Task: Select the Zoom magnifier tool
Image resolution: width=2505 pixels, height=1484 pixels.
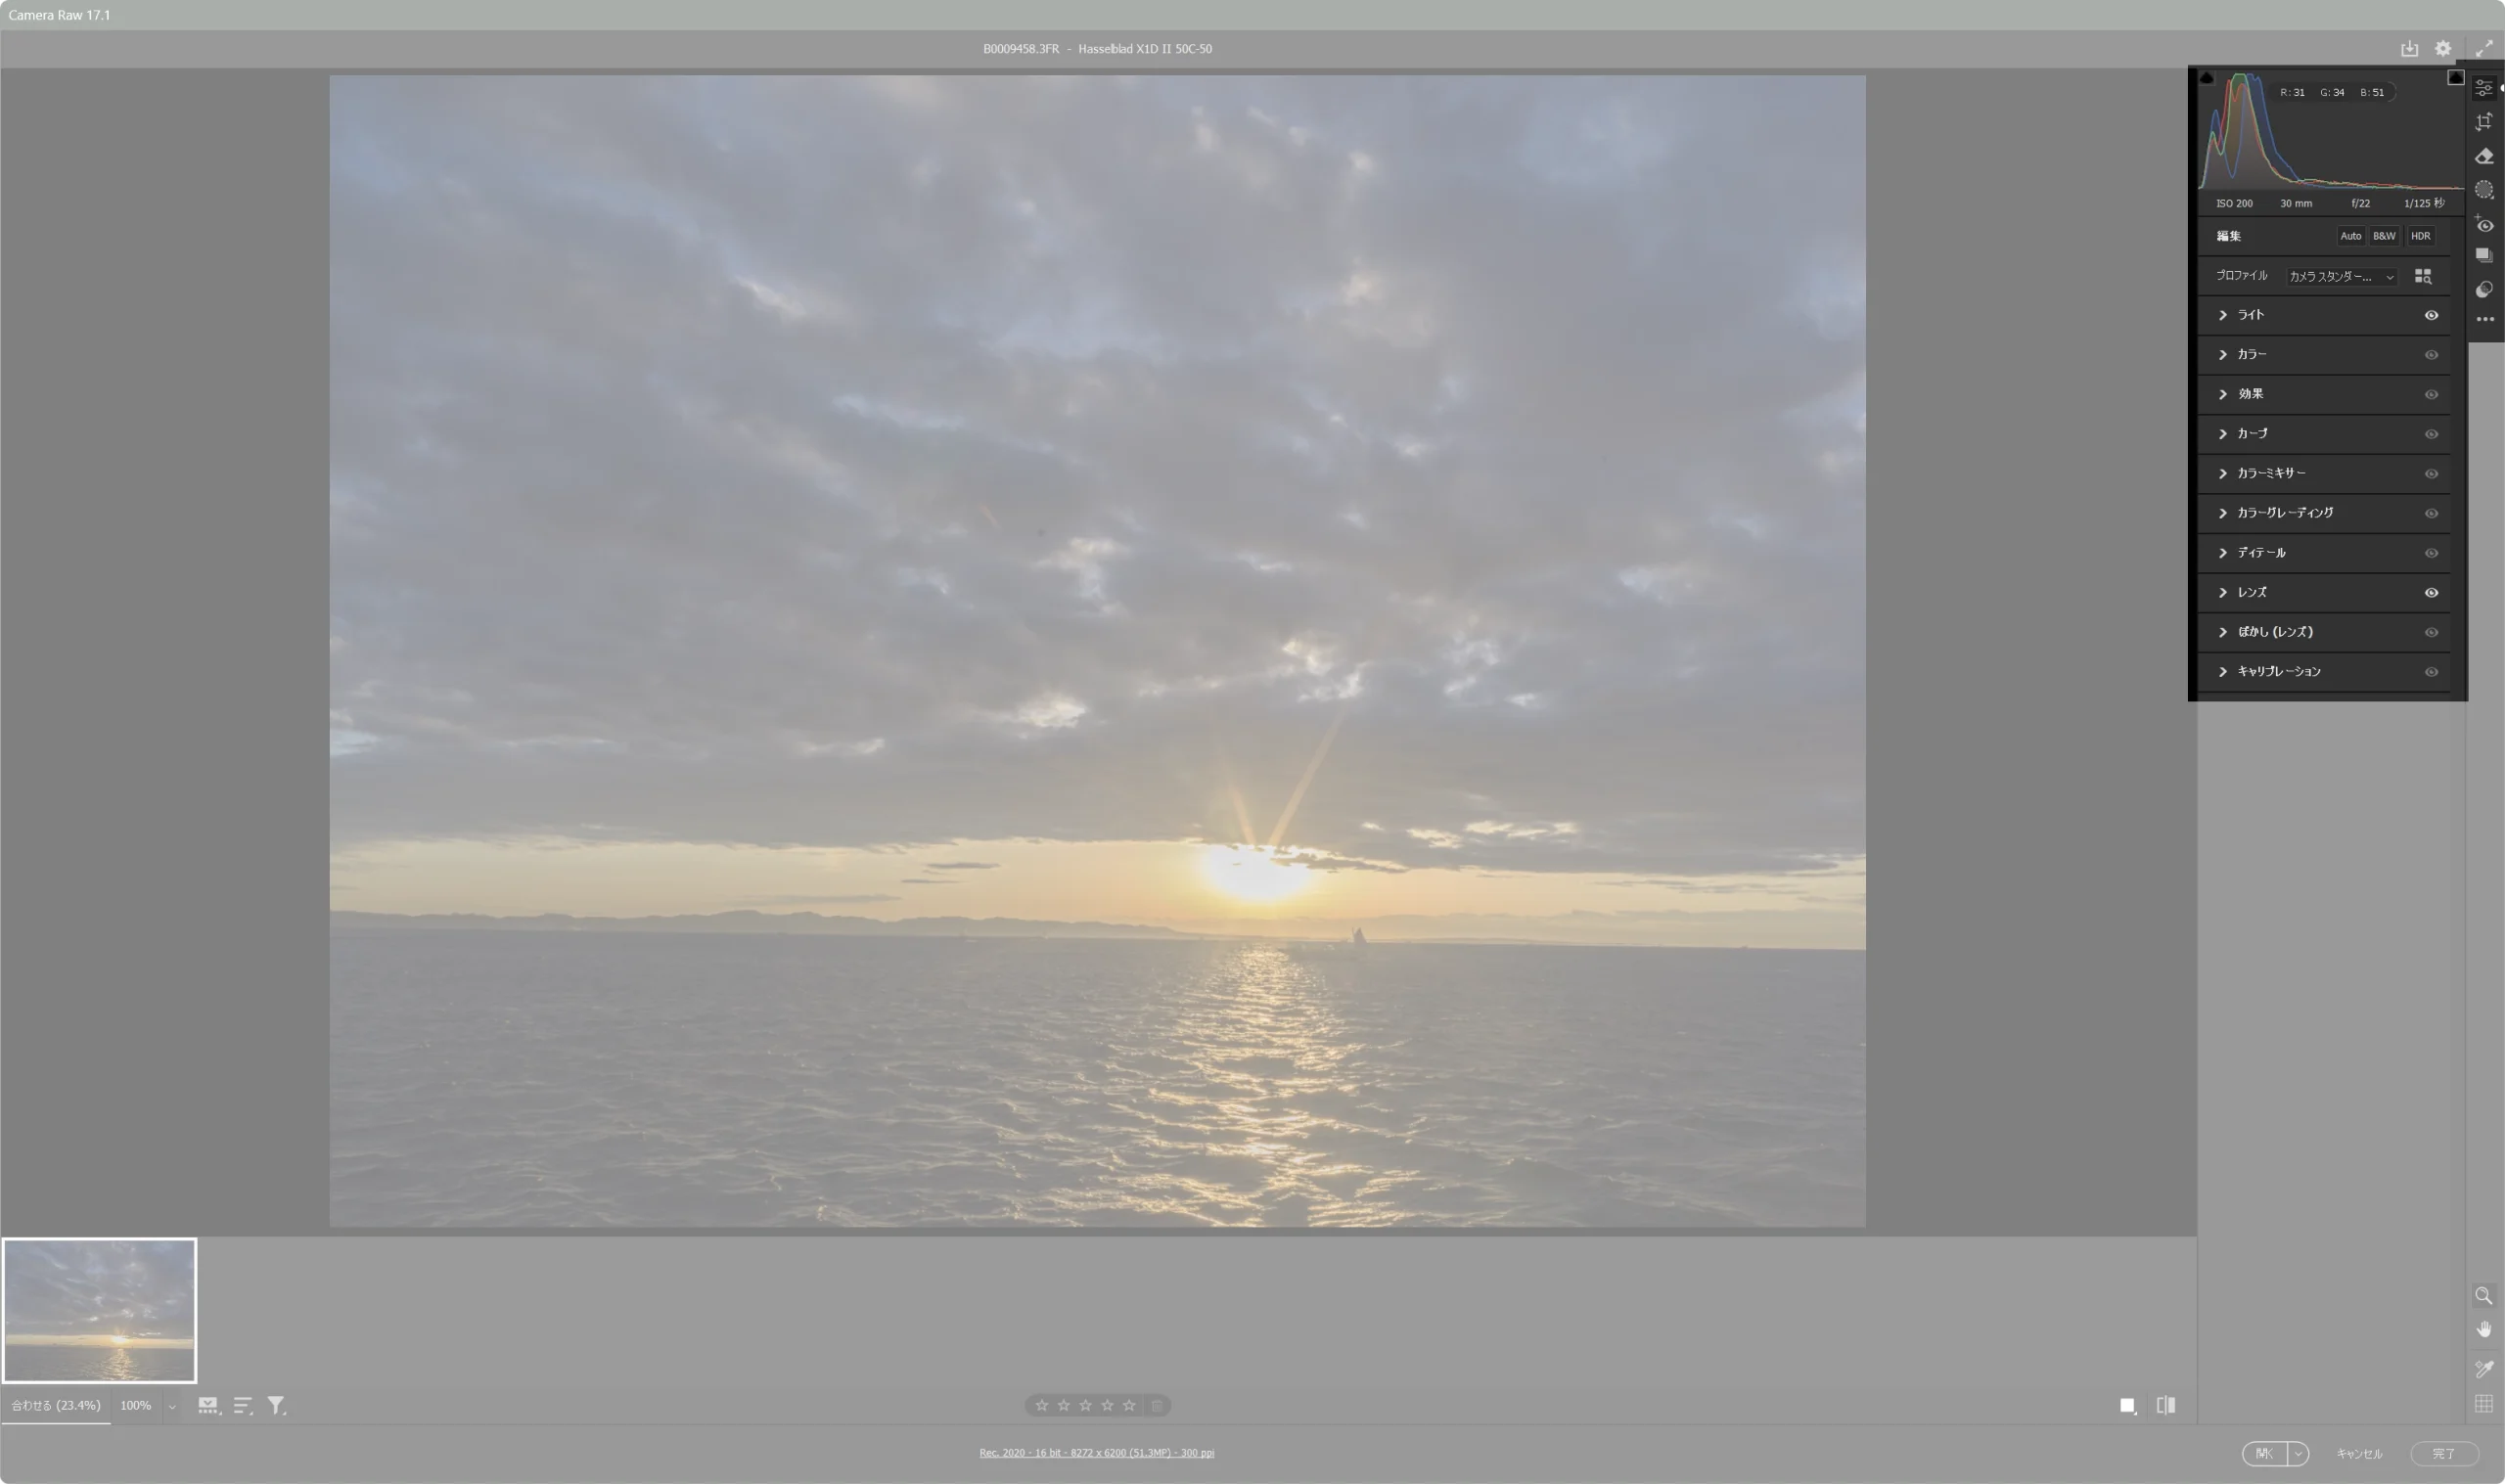Action: point(2483,1296)
